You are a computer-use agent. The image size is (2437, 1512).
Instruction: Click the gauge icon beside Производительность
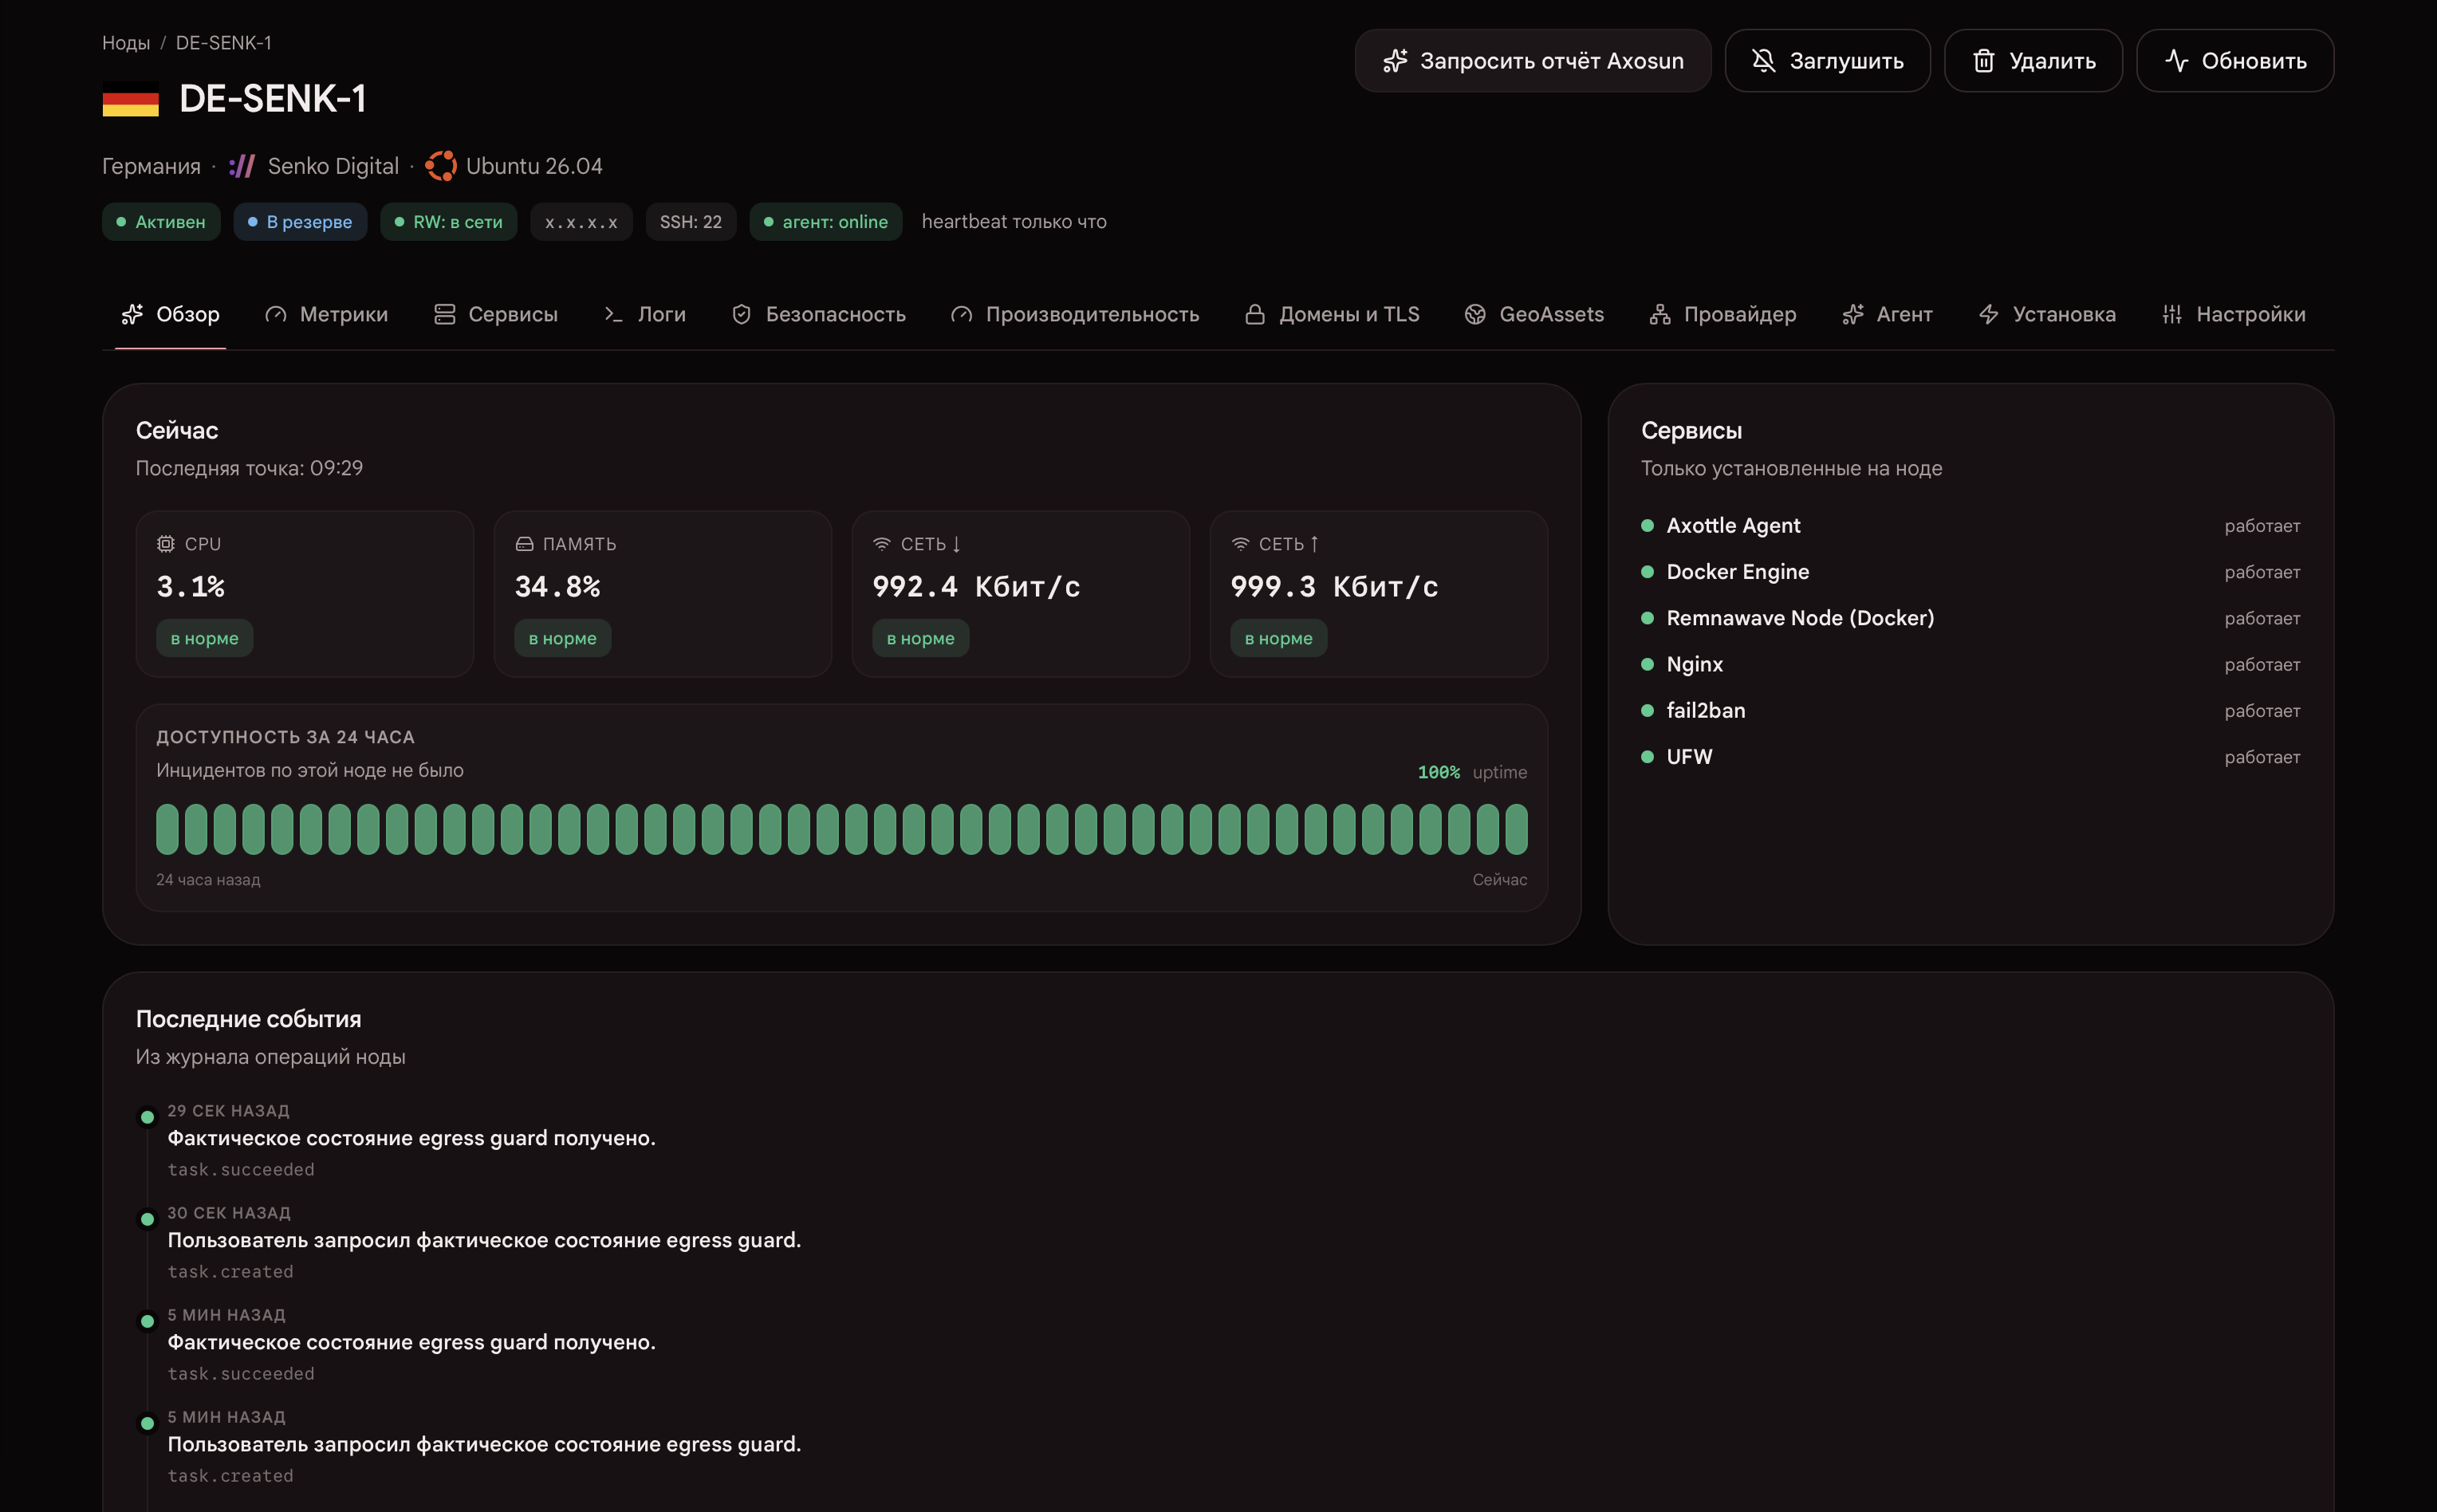click(962, 314)
